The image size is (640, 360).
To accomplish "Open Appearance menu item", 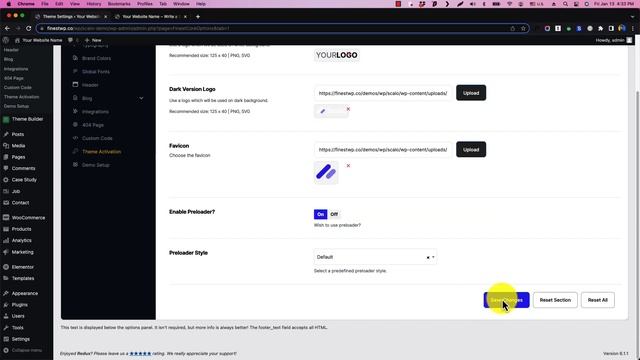I will point(24,293).
